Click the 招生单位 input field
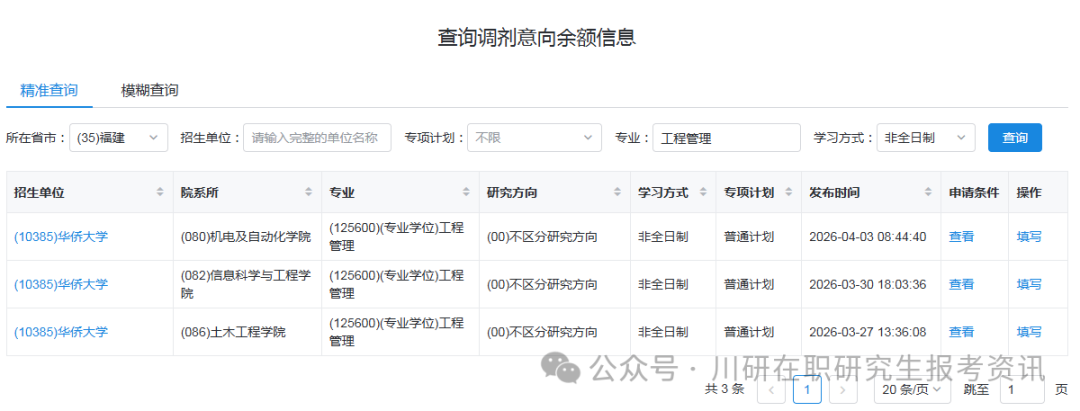The image size is (1080, 411). coord(317,138)
